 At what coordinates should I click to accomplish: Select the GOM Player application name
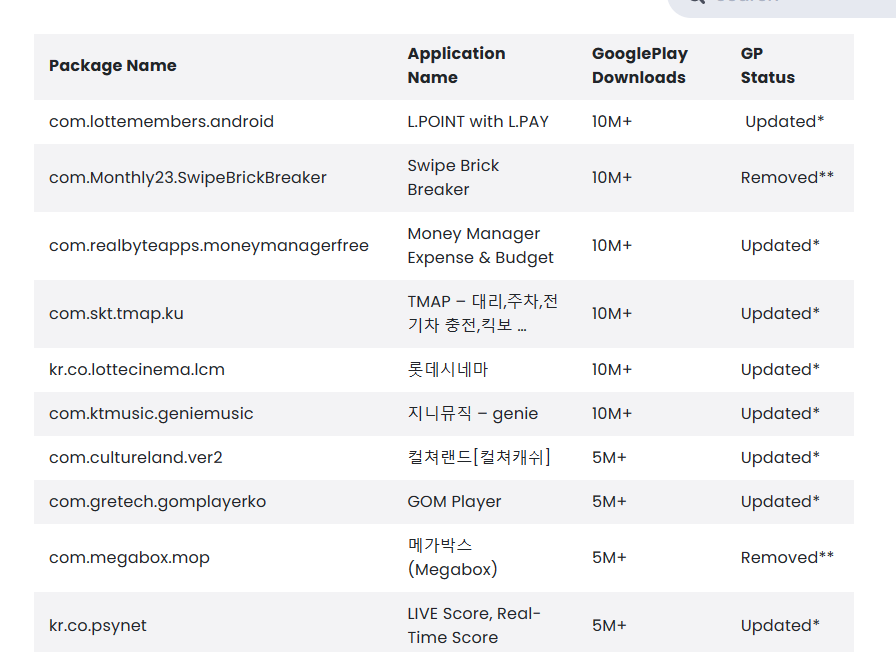pos(454,502)
